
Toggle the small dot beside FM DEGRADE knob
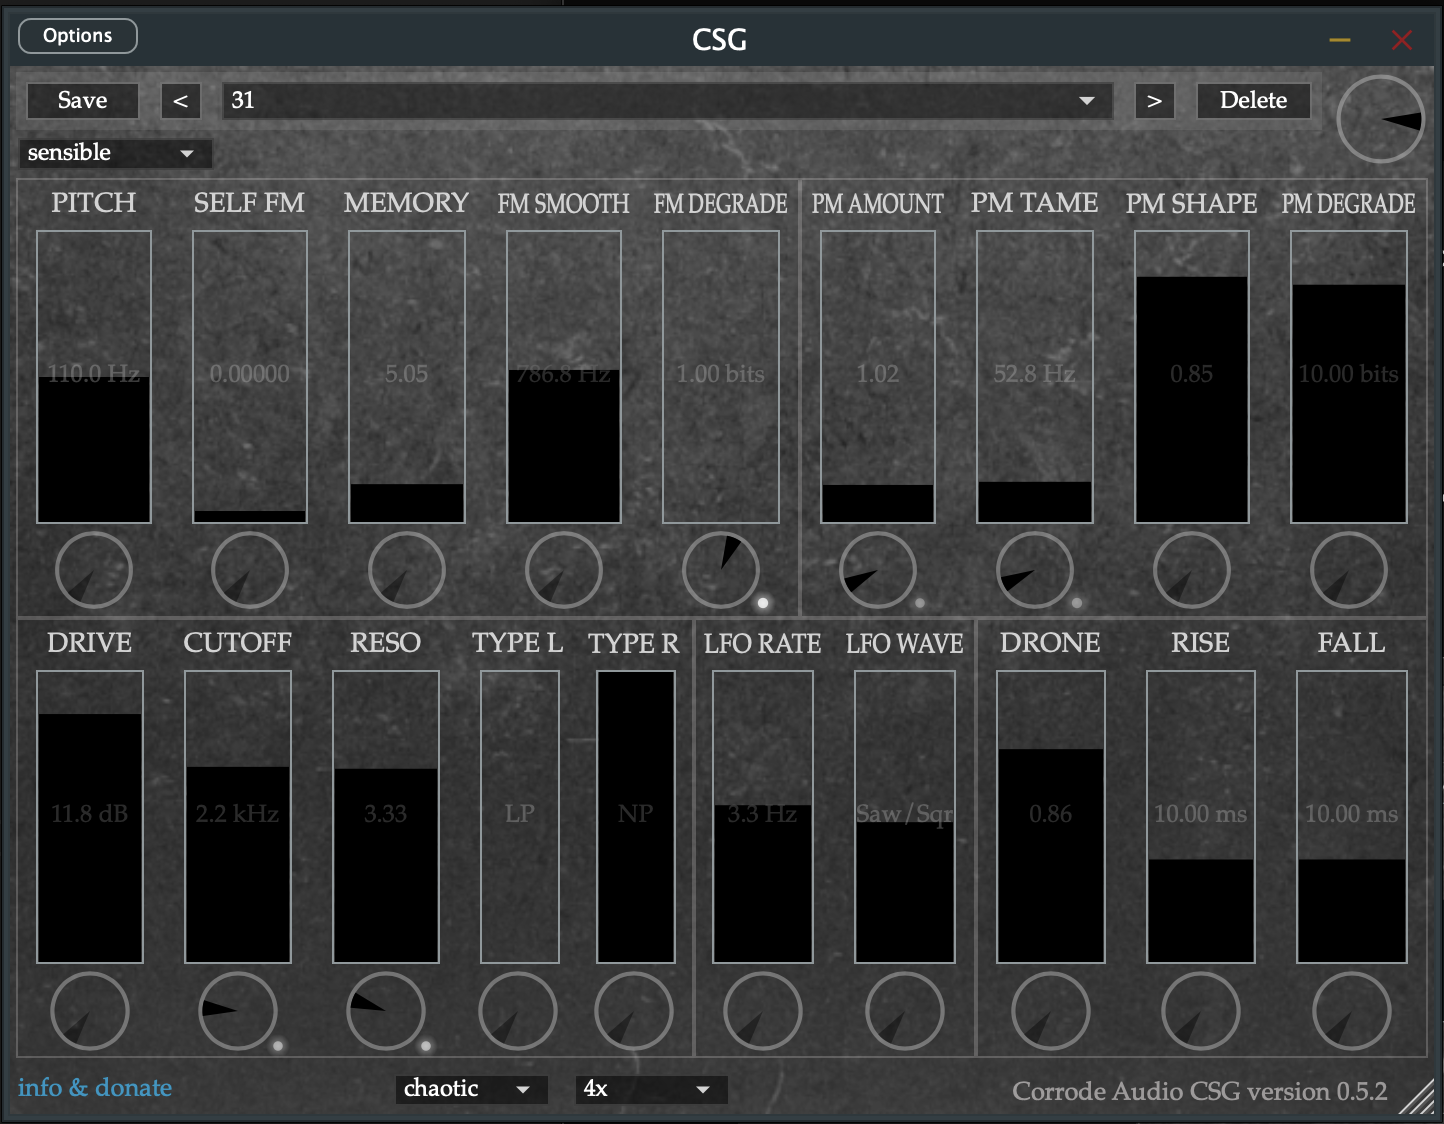click(x=763, y=603)
